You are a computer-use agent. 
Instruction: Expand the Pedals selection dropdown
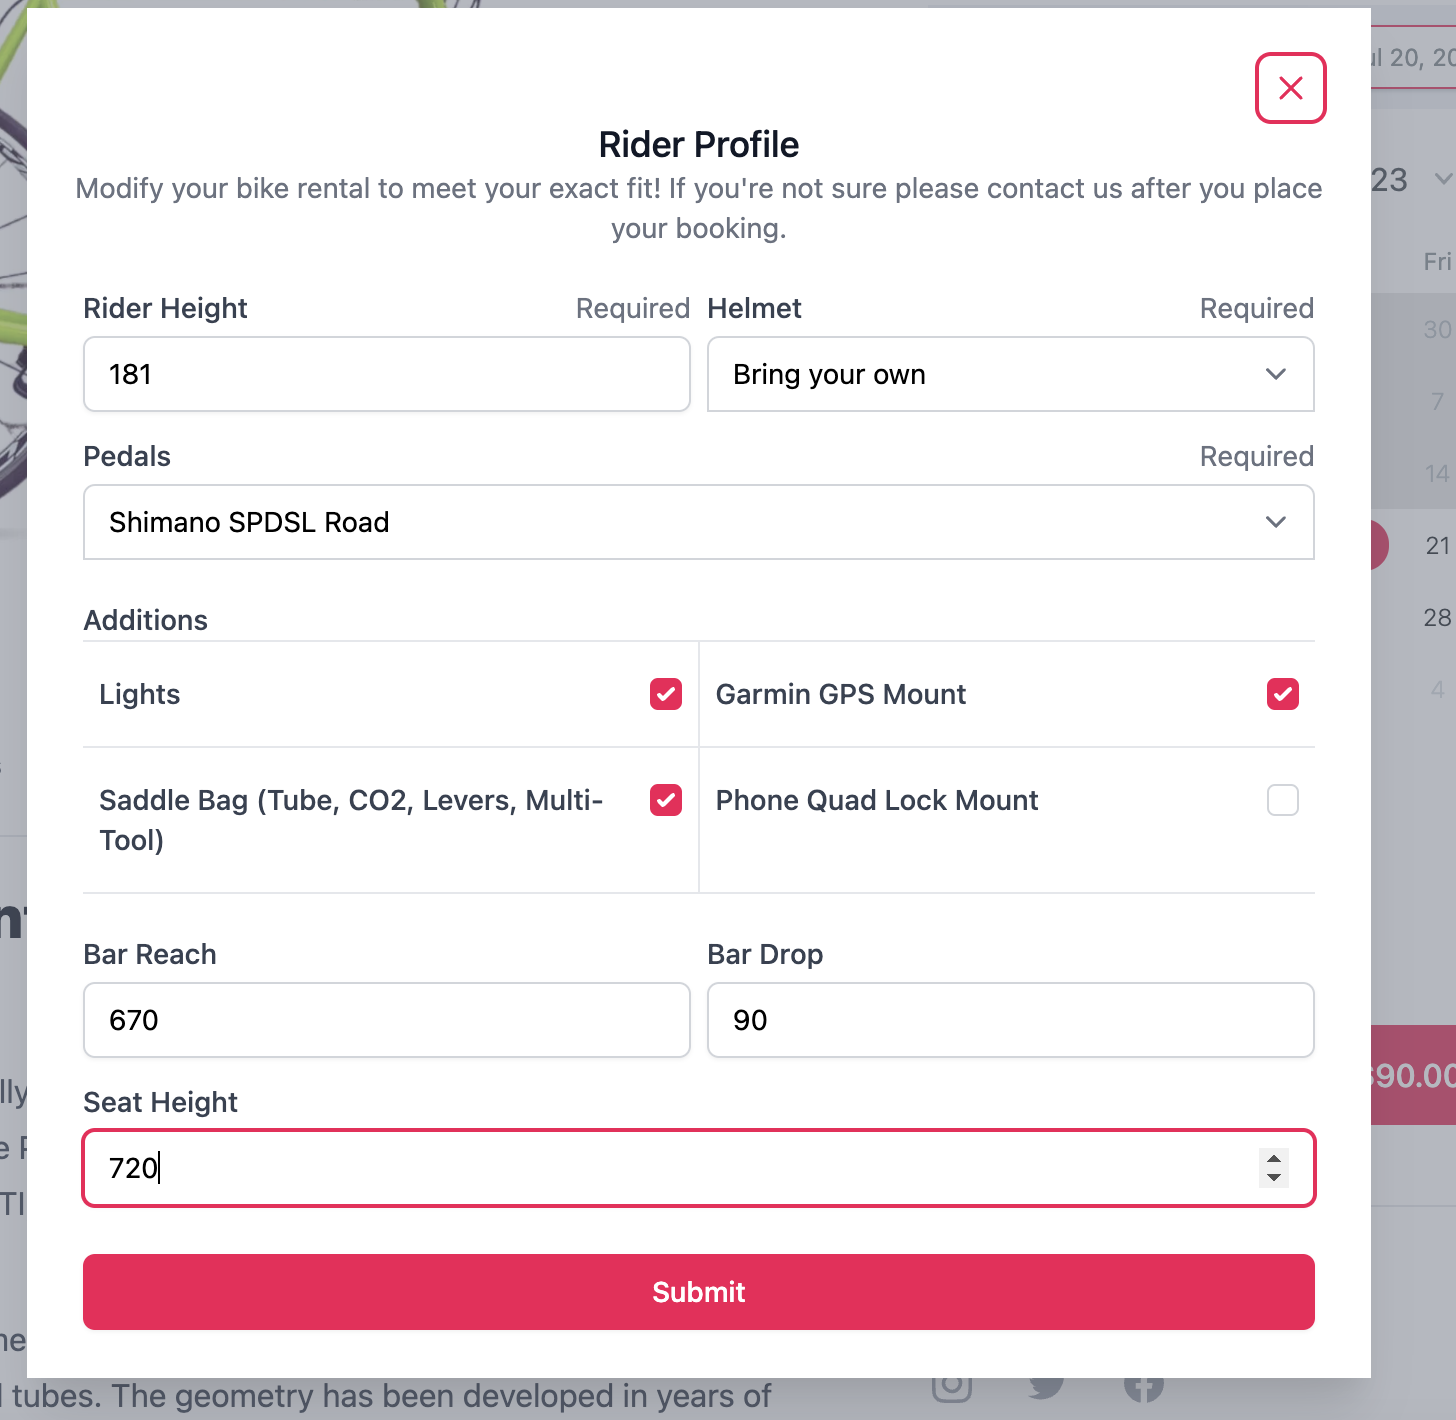tap(698, 522)
